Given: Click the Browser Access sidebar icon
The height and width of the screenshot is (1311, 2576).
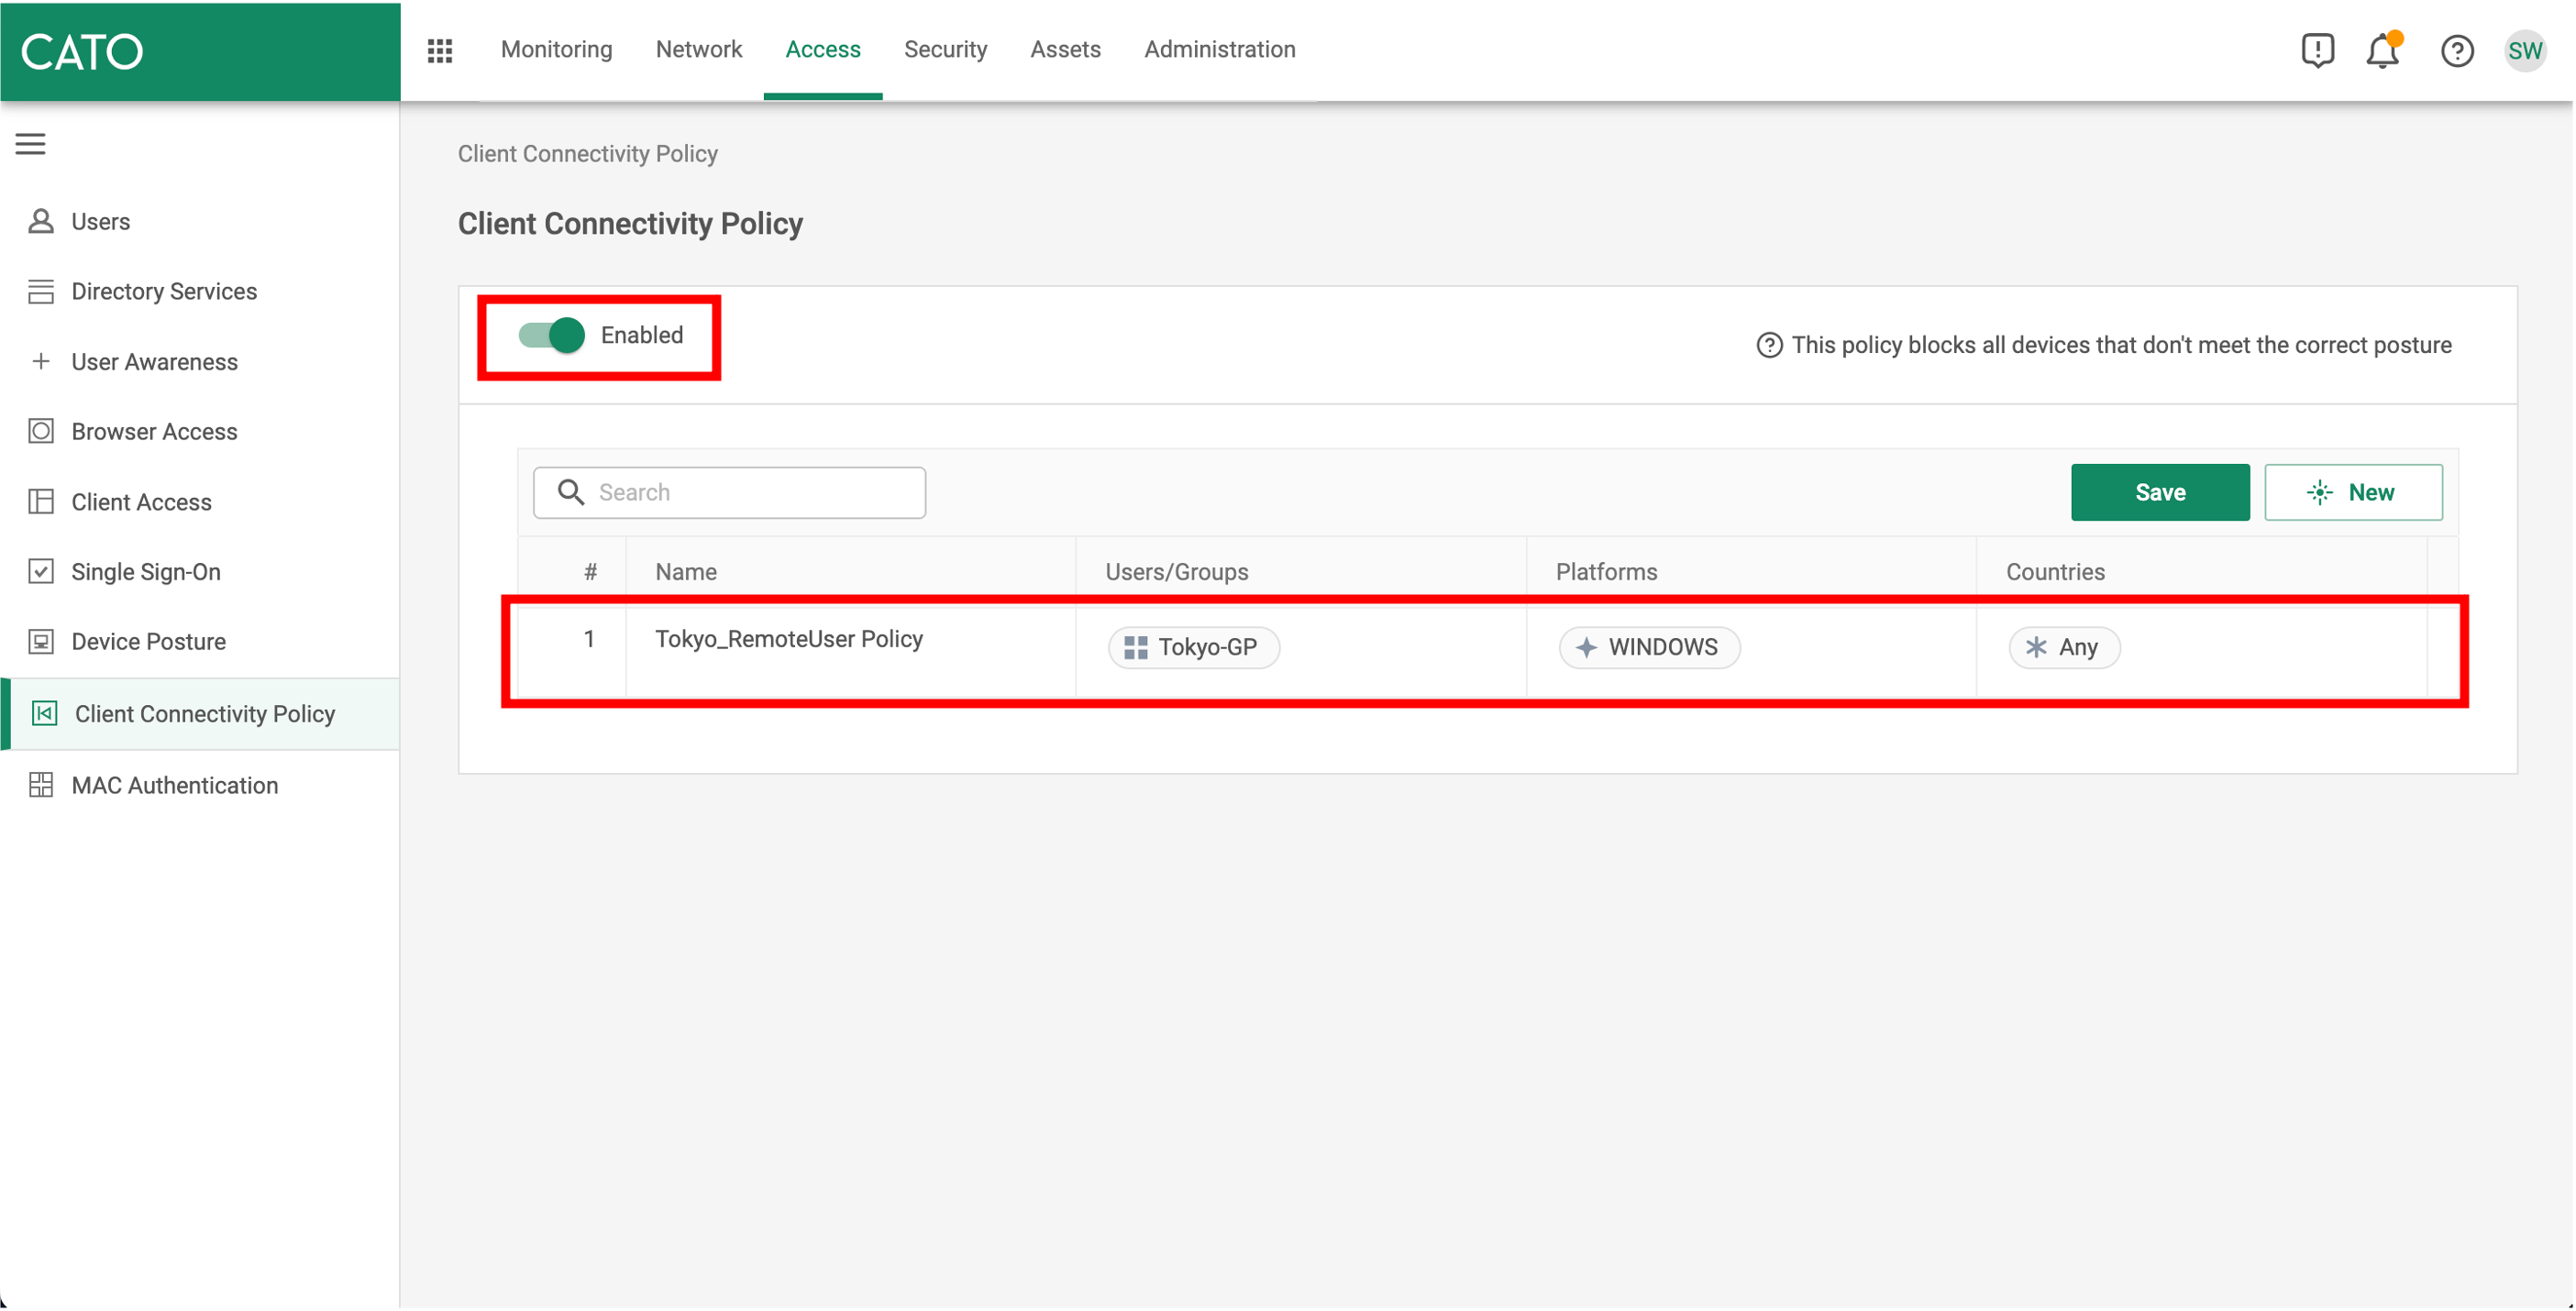Looking at the screenshot, I should pos(41,431).
